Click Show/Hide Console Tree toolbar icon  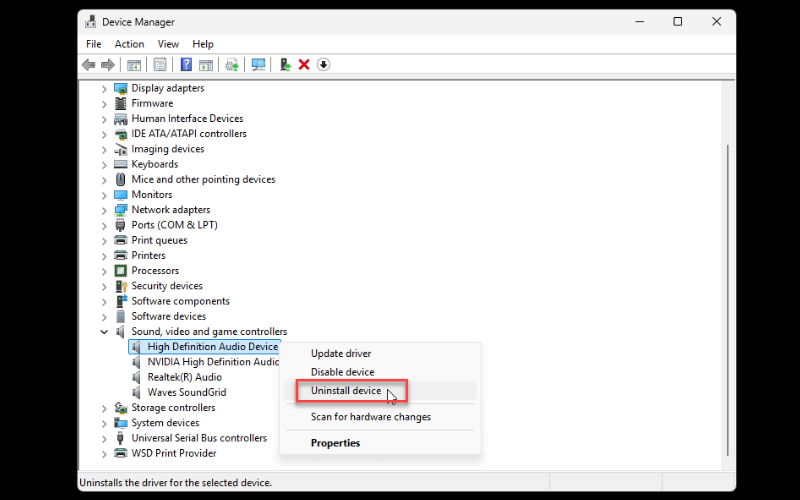click(134, 65)
